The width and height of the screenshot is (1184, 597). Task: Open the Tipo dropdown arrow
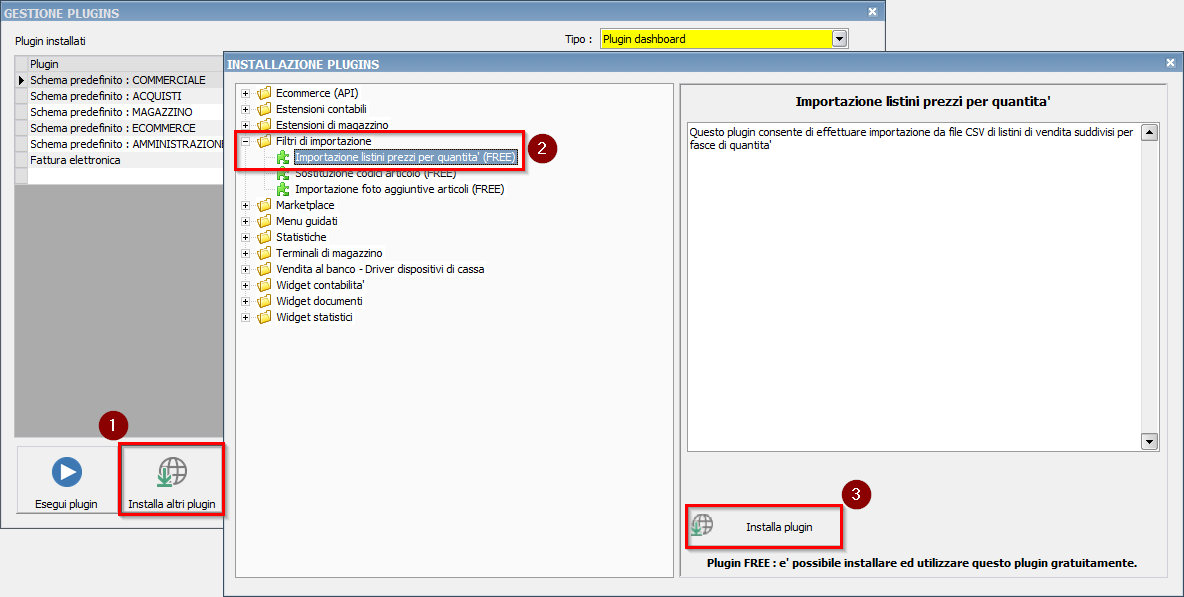click(x=840, y=39)
